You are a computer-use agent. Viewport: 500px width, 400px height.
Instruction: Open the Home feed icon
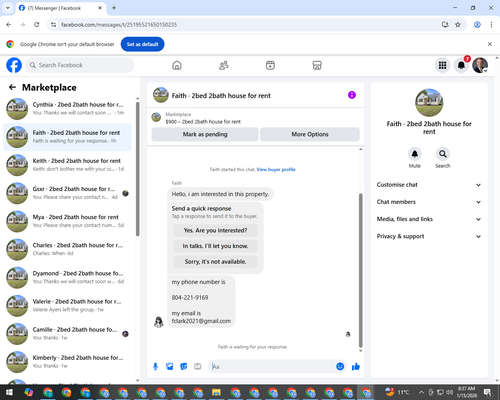(177, 65)
